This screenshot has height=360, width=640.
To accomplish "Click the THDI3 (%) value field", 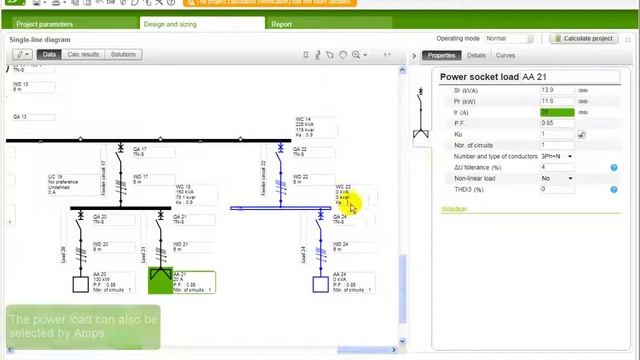I will [557, 189].
